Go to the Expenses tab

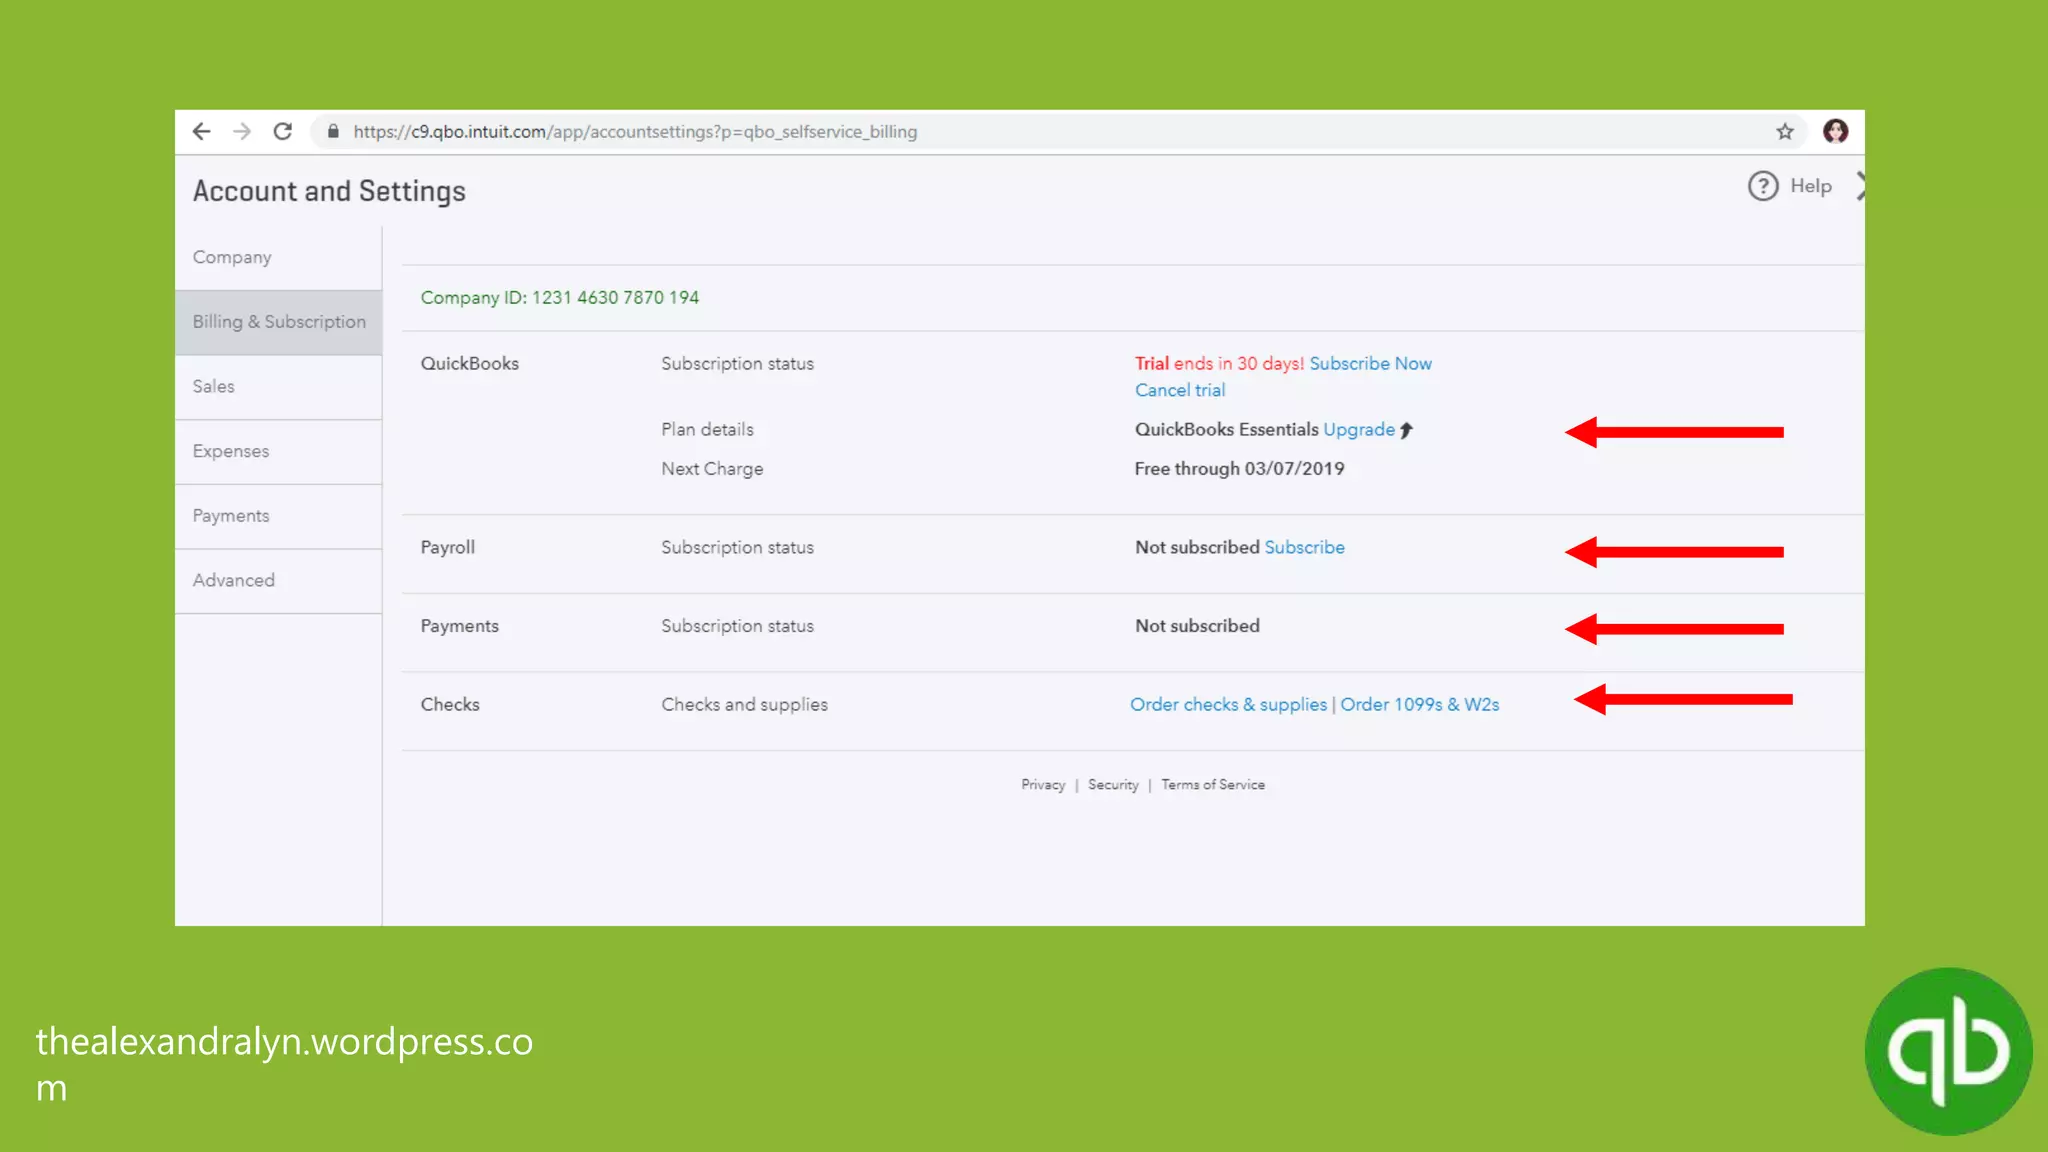click(231, 451)
